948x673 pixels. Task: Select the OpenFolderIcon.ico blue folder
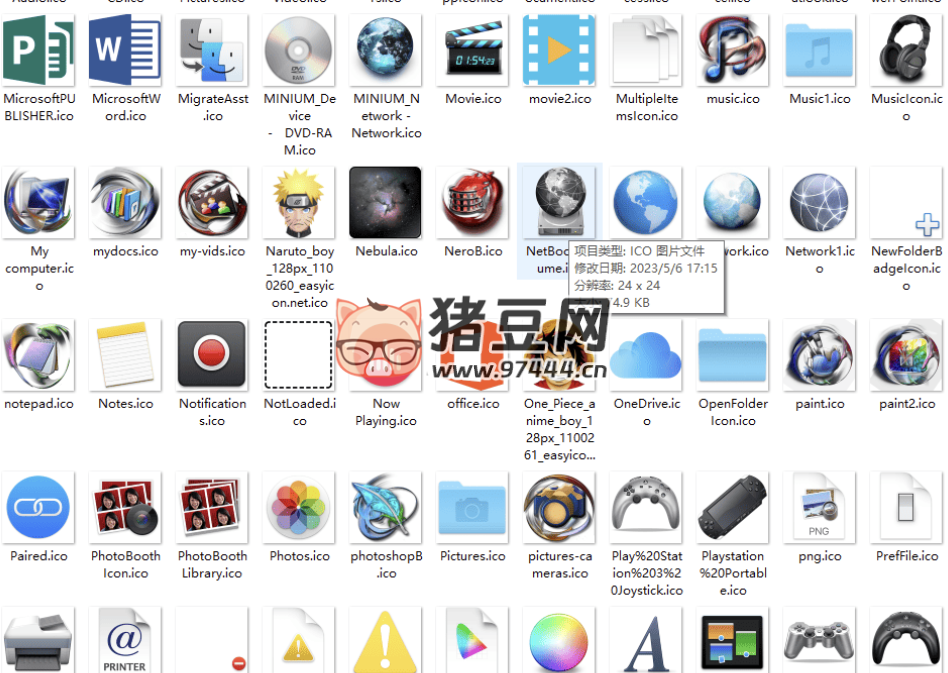pyautogui.click(x=732, y=355)
